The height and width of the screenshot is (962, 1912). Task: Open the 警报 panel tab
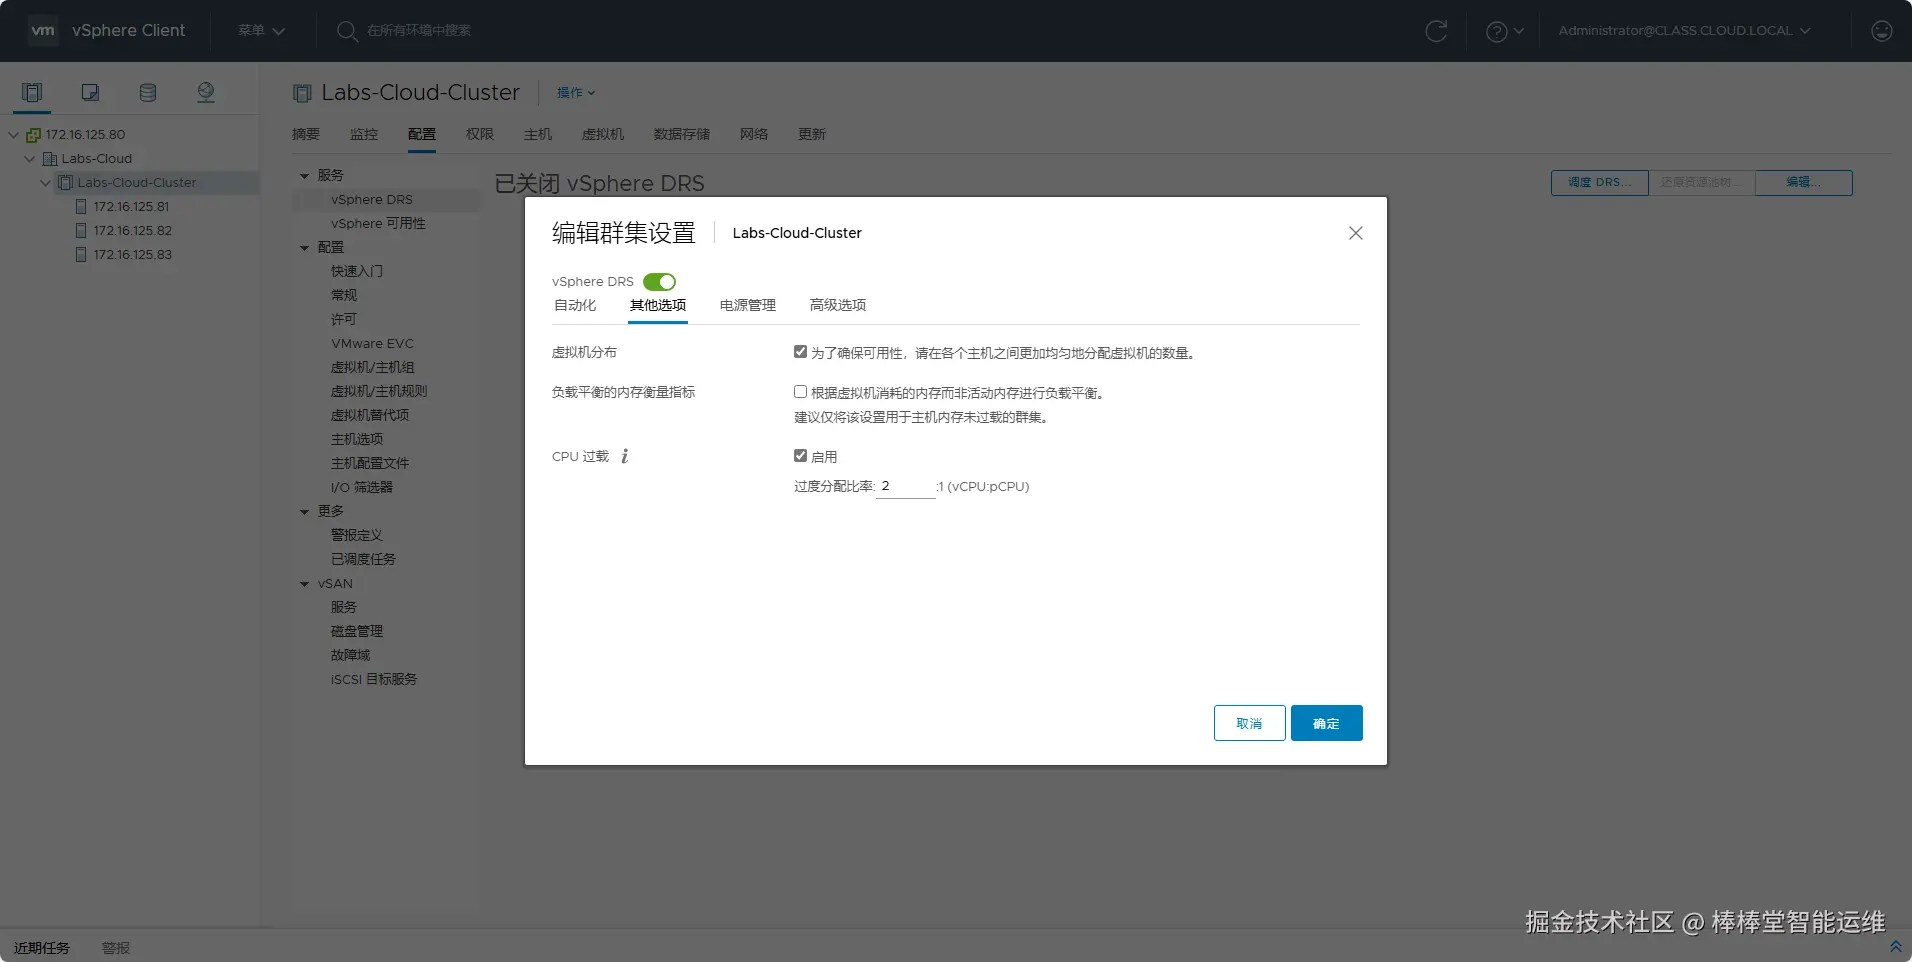click(116, 948)
